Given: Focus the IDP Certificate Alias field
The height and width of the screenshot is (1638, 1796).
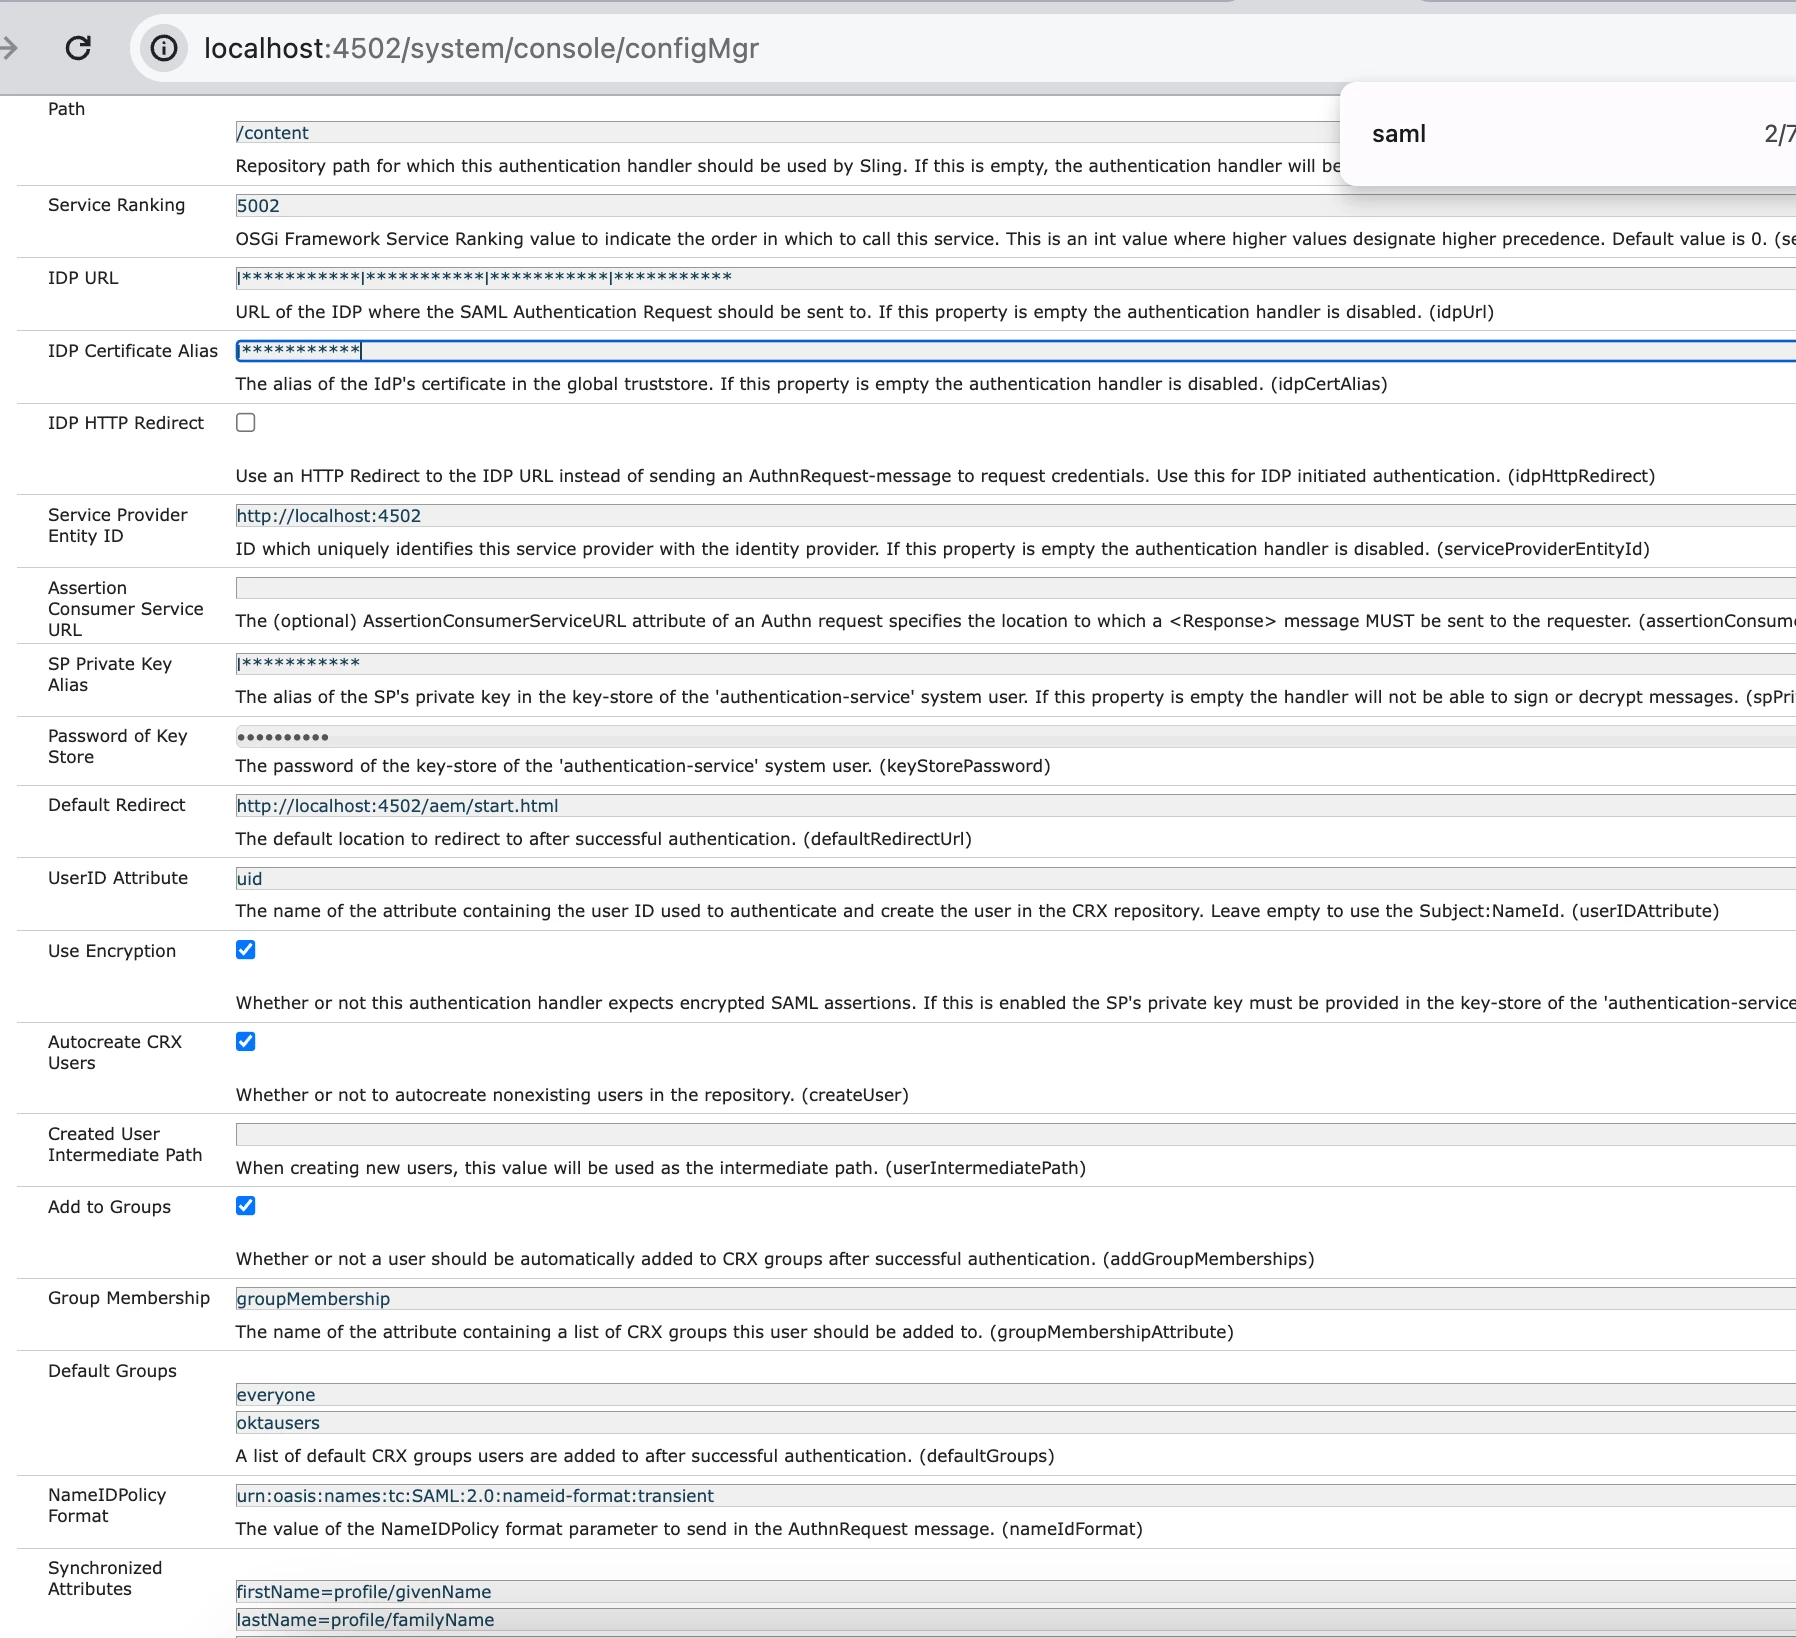Looking at the screenshot, I should [1015, 351].
